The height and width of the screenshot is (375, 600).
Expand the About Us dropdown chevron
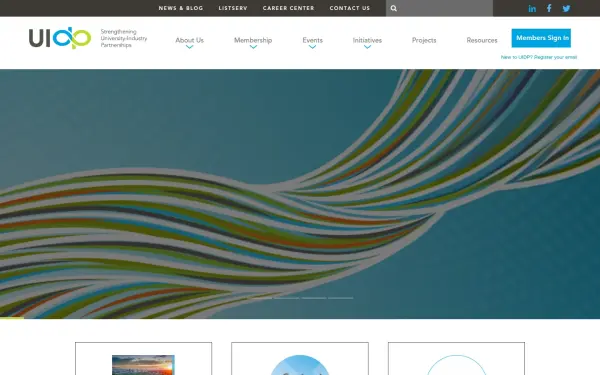[x=189, y=47]
